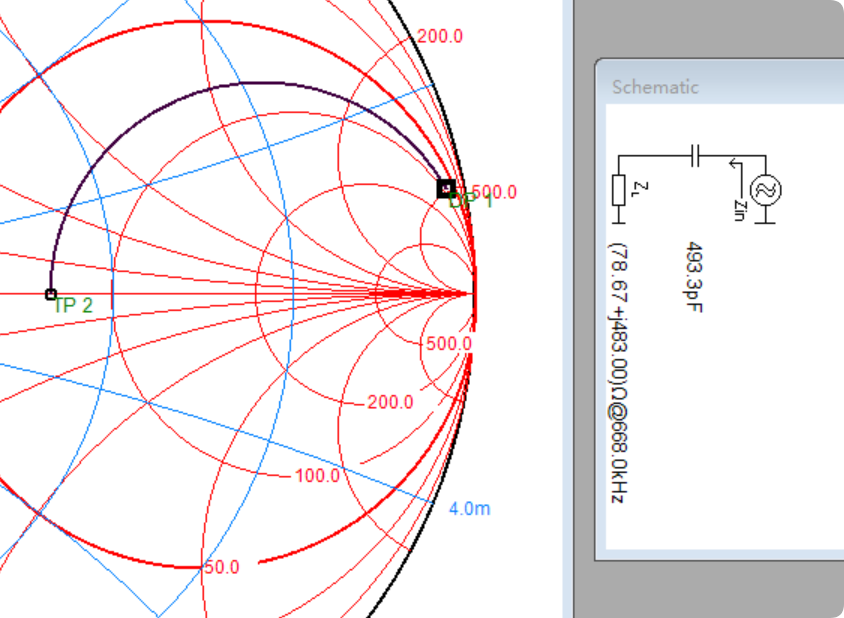844x618 pixels.
Task: Click the DP 1 data point marker
Action: click(x=446, y=188)
